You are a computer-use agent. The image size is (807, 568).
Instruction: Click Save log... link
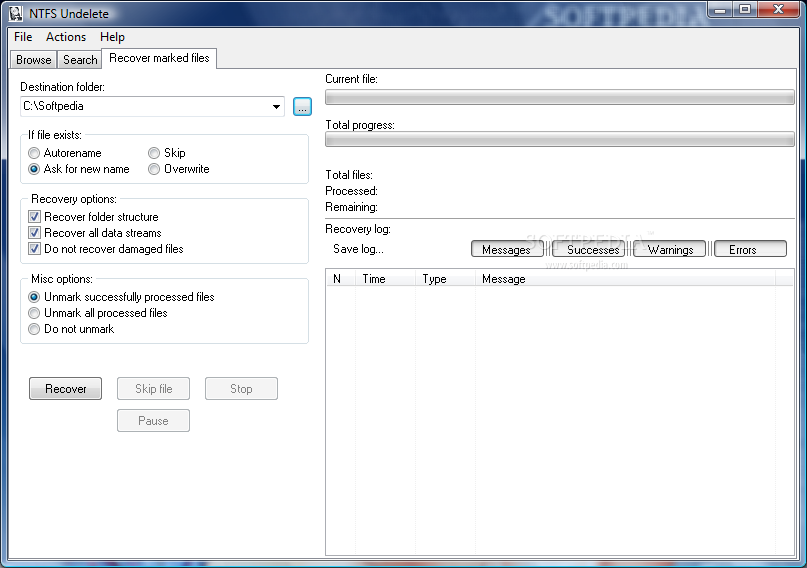click(x=358, y=249)
